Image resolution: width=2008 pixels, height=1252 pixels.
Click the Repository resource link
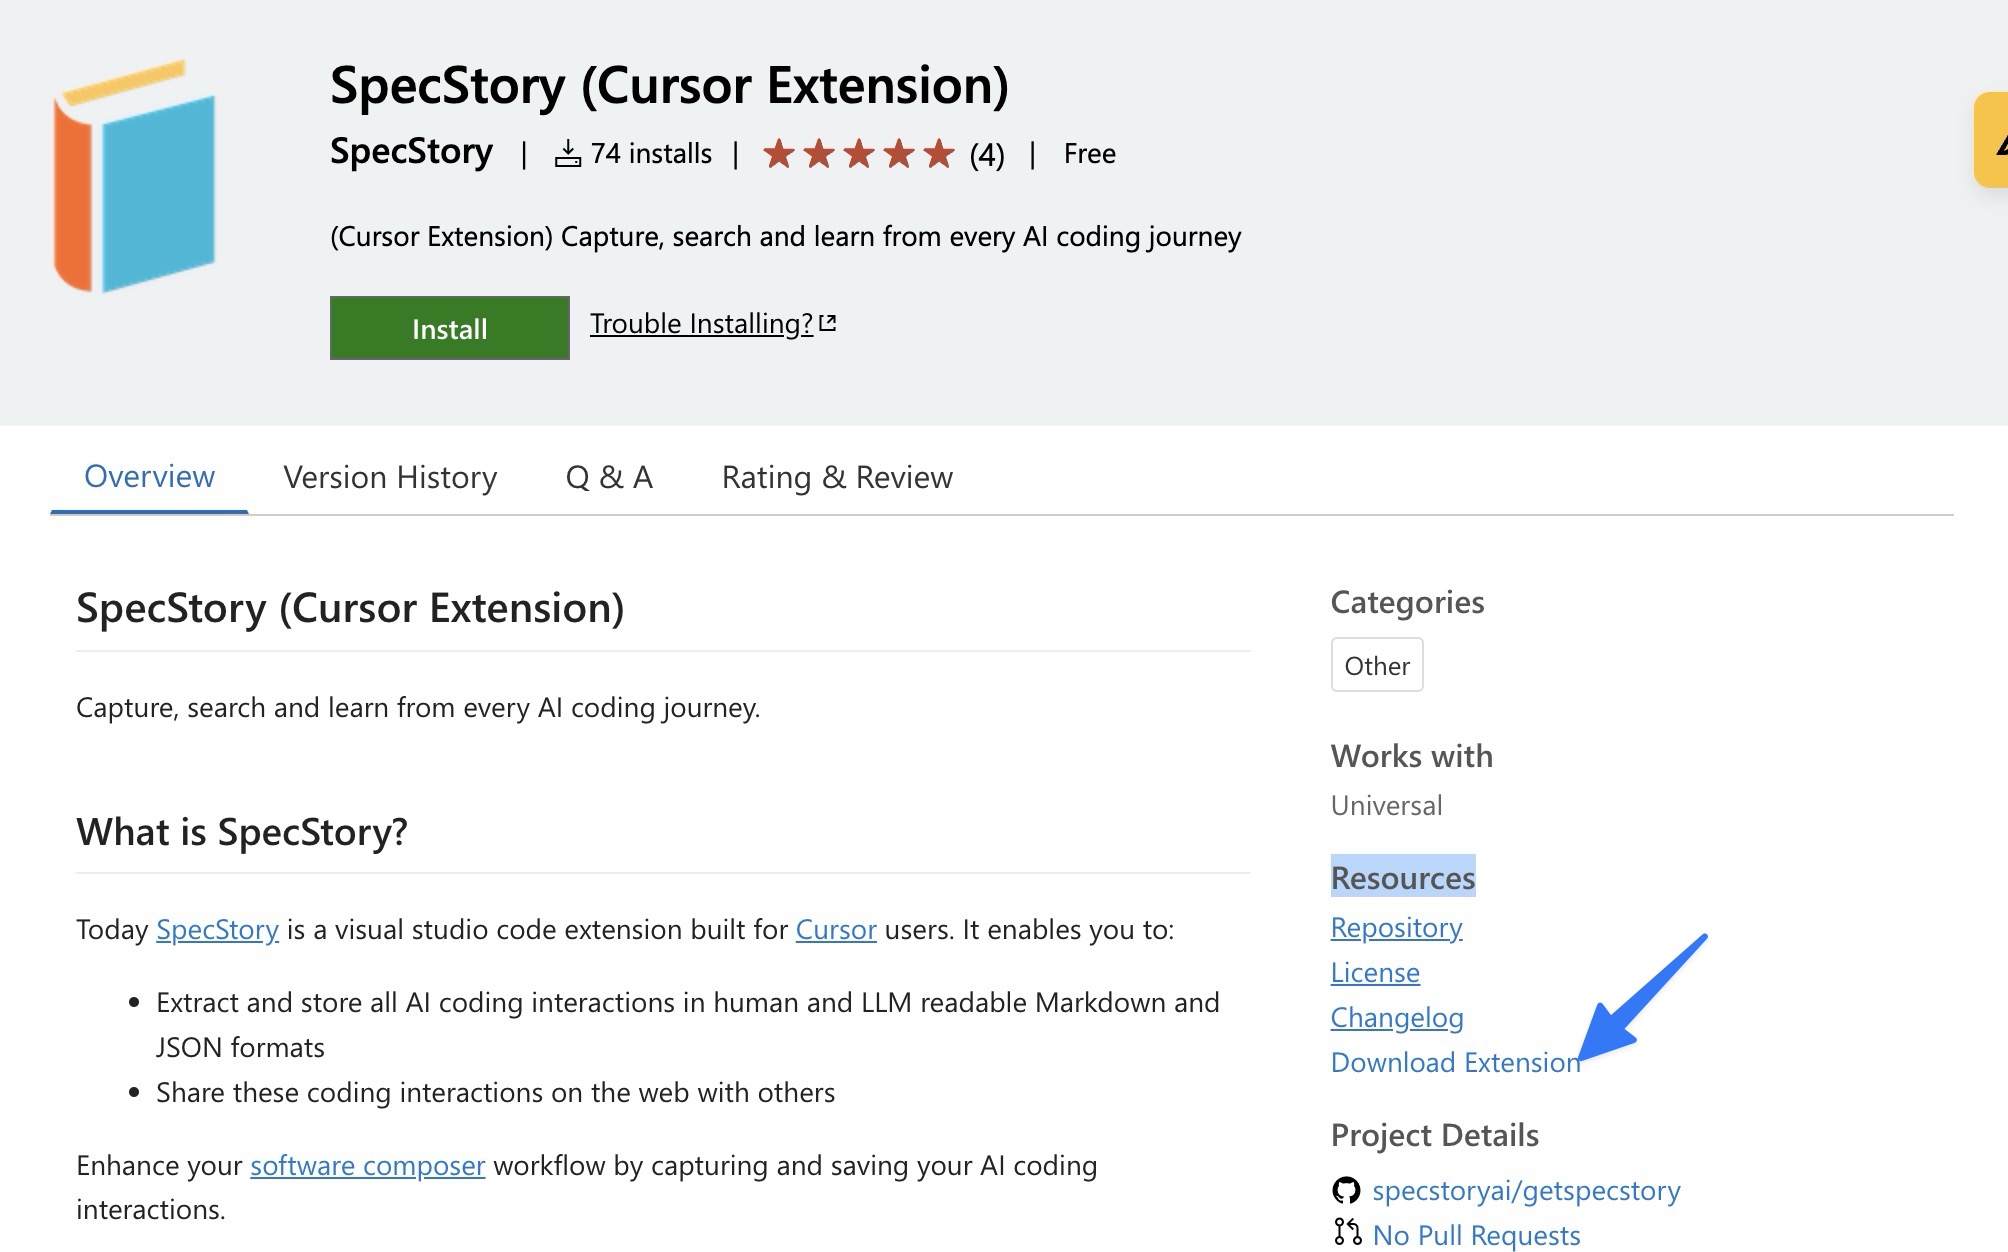(1396, 926)
